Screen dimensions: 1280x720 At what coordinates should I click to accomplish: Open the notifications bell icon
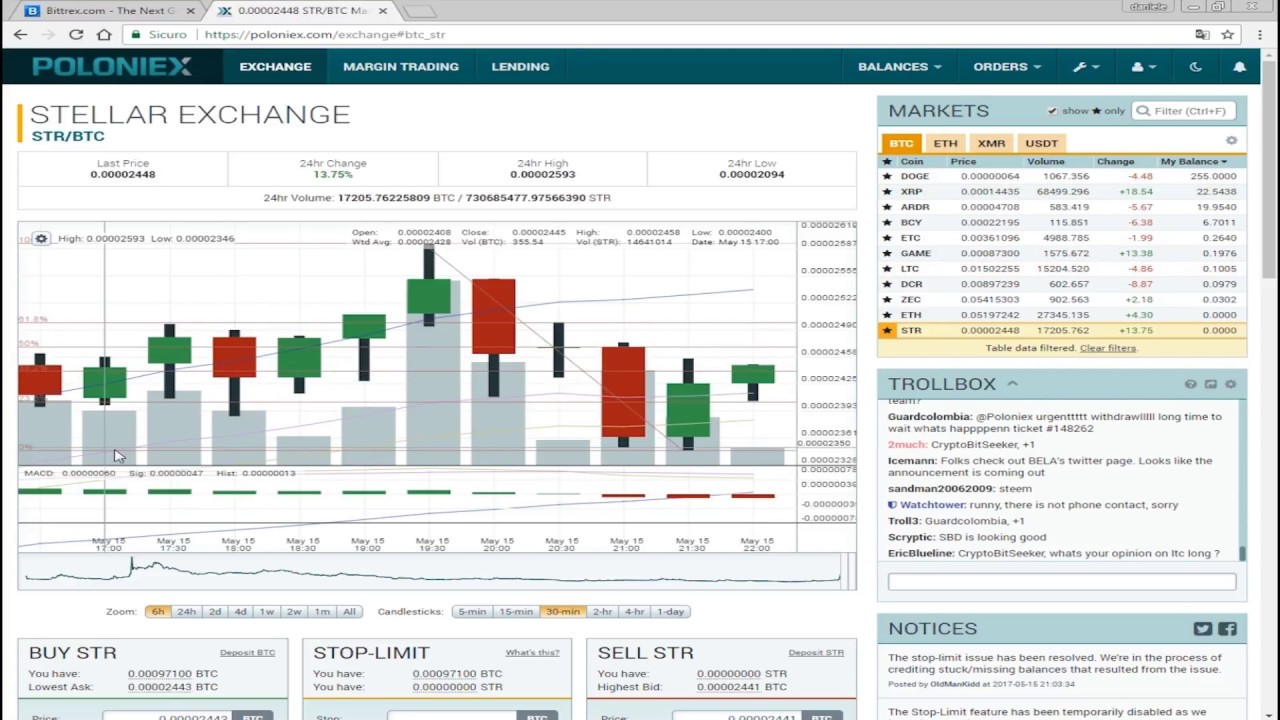pos(1239,67)
